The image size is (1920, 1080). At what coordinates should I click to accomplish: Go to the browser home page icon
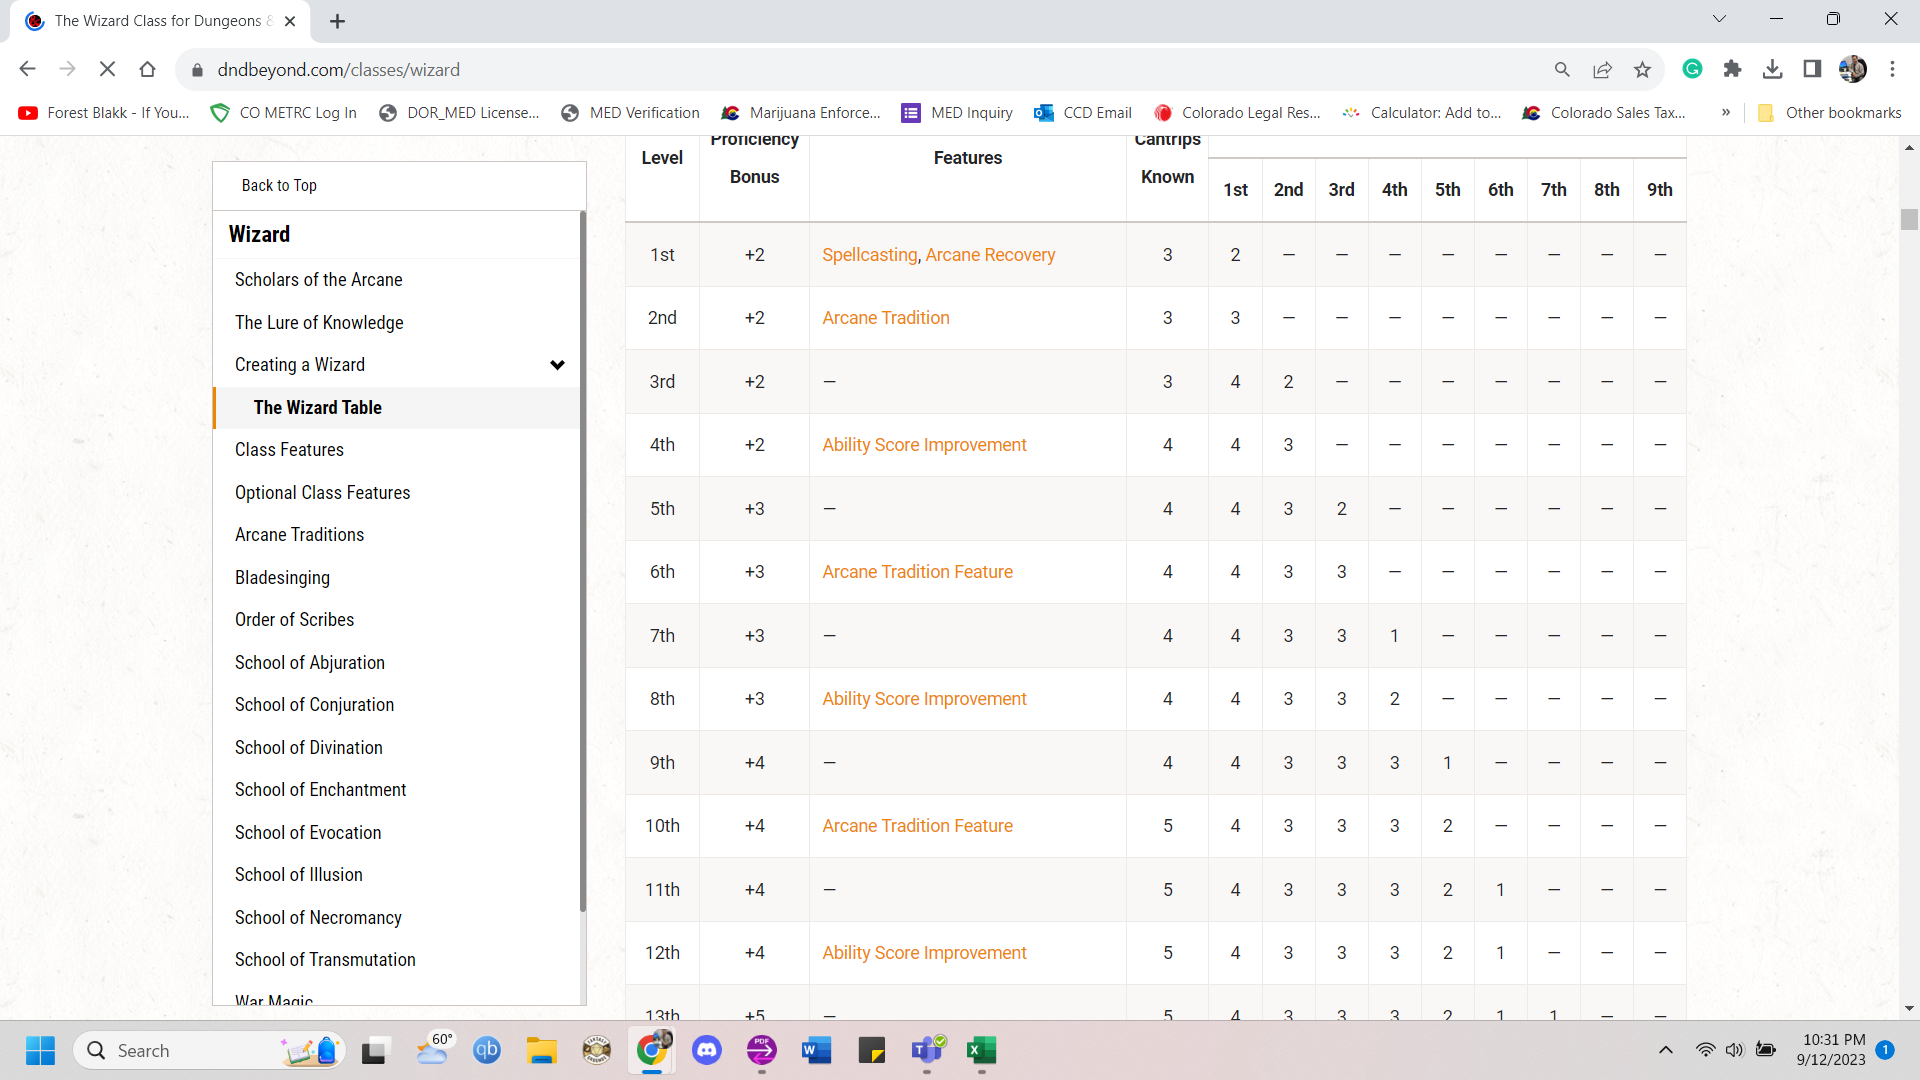[147, 69]
